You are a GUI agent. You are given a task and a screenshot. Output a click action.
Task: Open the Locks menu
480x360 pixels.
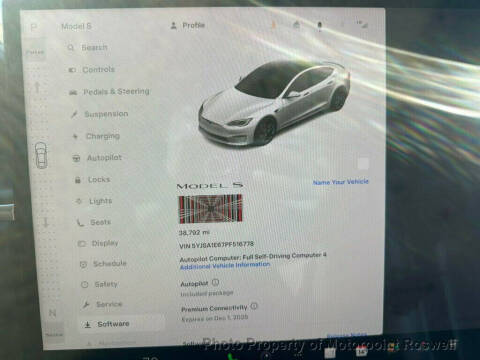(92, 180)
